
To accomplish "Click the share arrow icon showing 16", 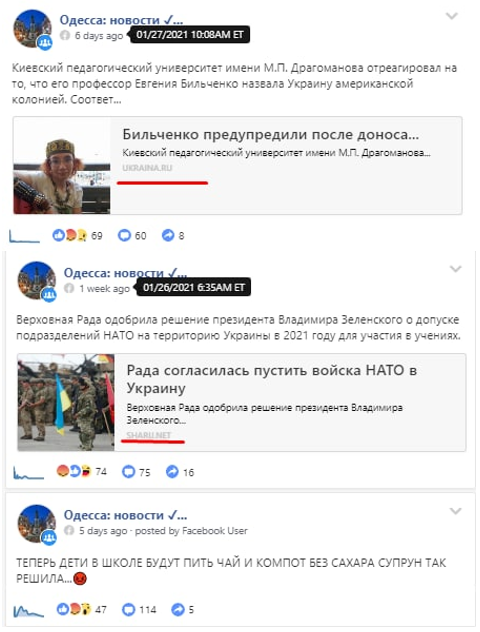I will tap(172, 472).
